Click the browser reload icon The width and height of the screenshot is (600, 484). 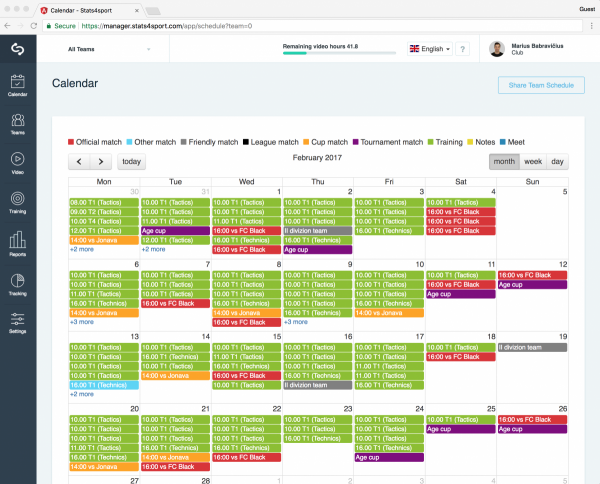click(34, 26)
